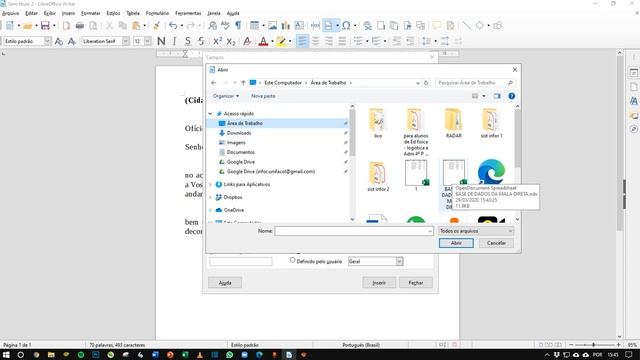
Task: Click the Refresh icon in address bar
Action: pos(426,83)
